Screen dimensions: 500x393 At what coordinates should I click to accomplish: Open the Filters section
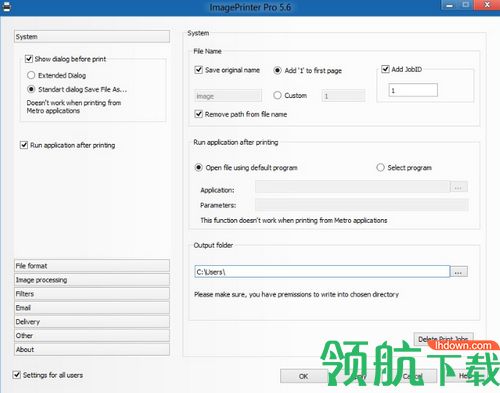click(92, 294)
